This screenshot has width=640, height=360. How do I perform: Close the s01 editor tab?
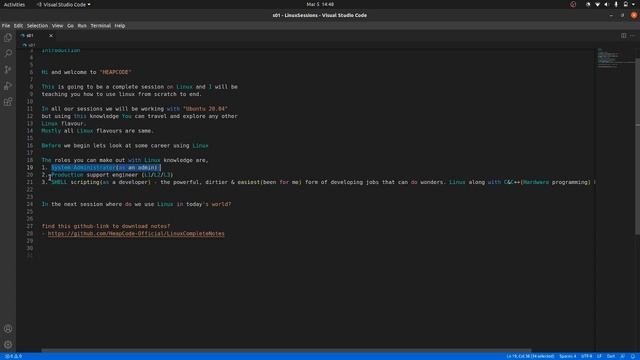51,36
